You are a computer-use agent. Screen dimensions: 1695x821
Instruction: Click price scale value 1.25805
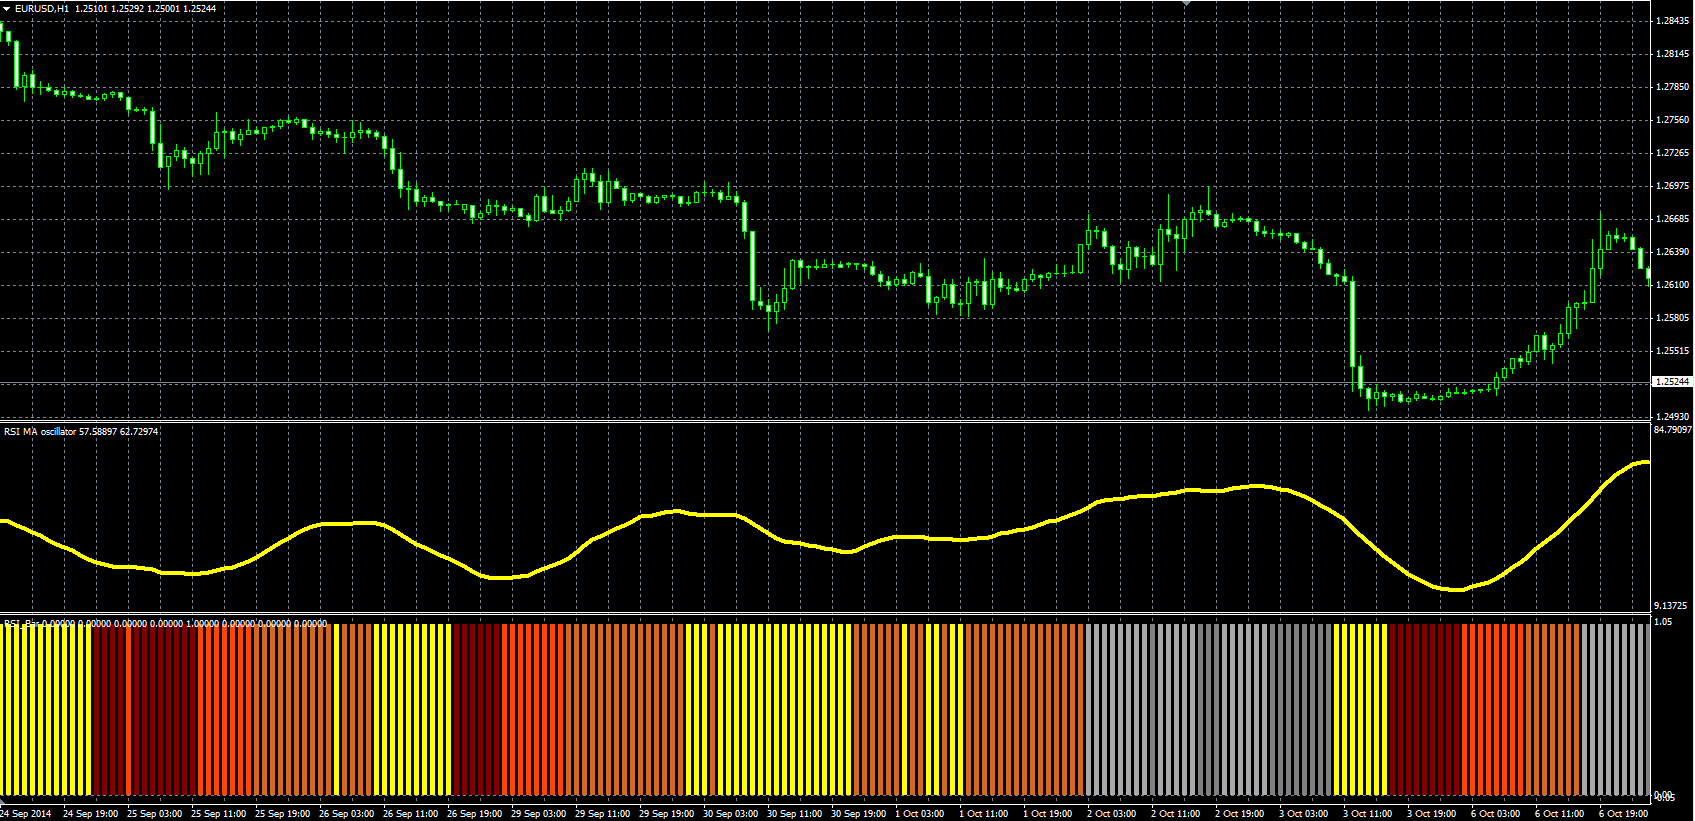pos(1672,318)
